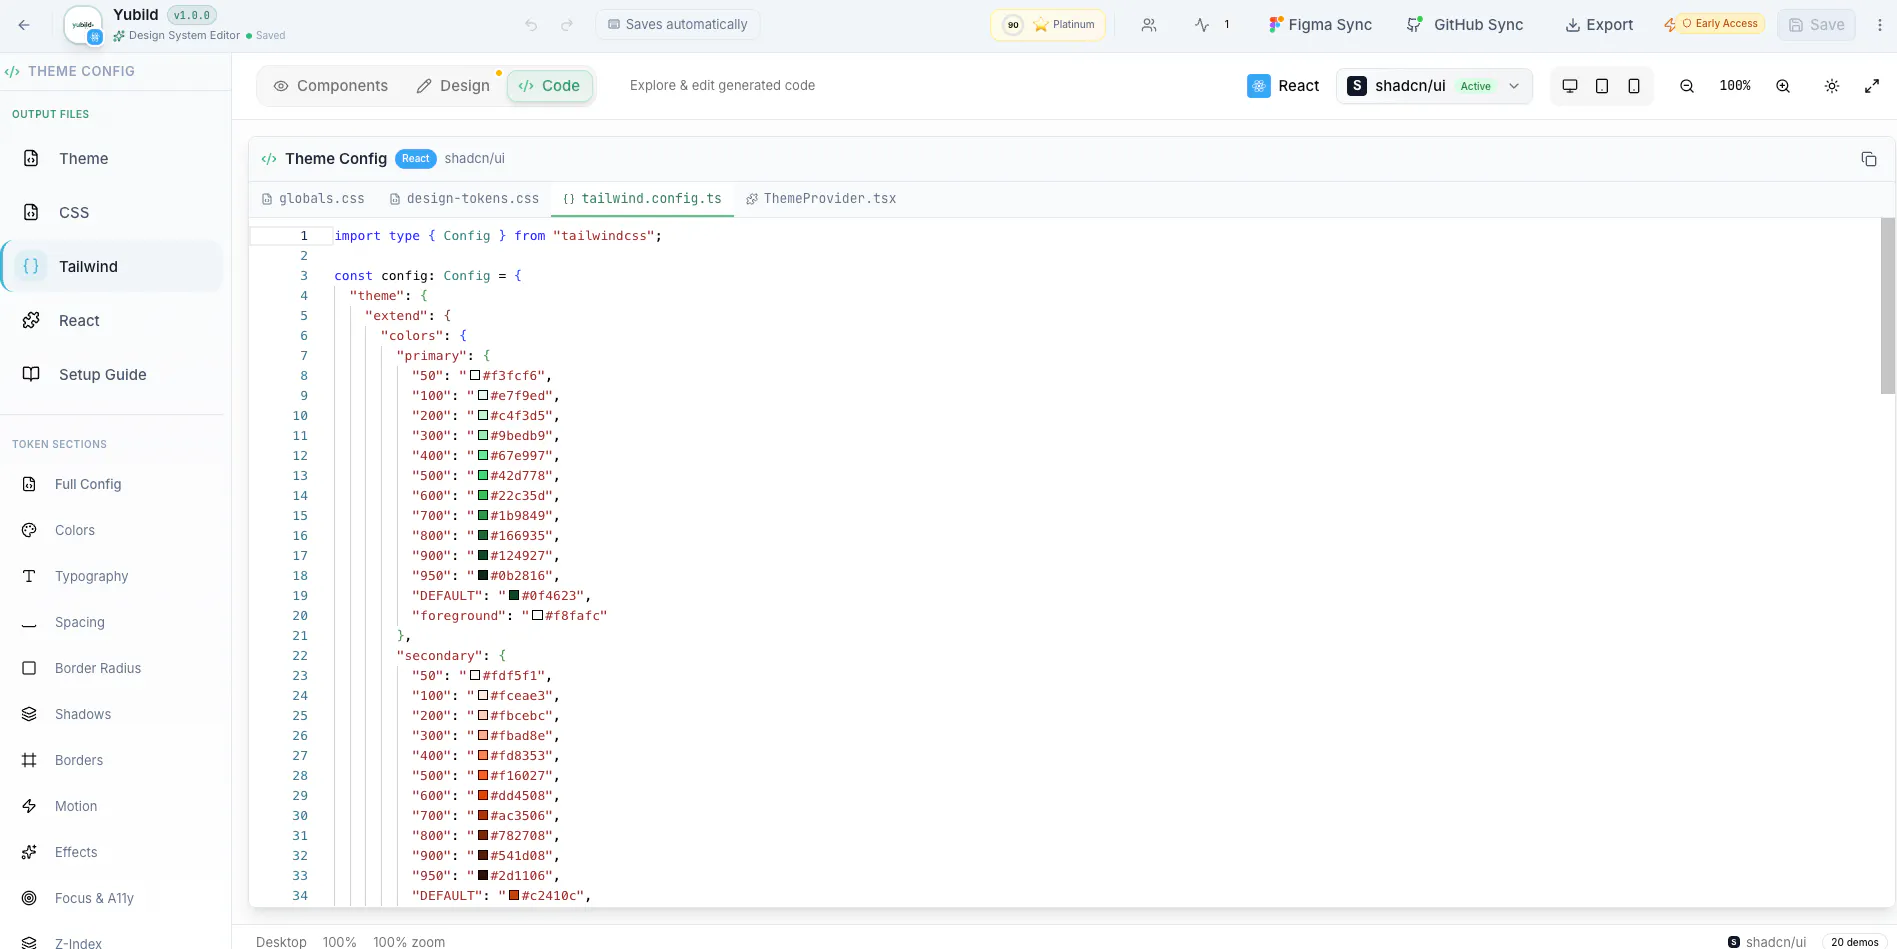The height and width of the screenshot is (949, 1897).
Task: Toggle light/dark theme sun icon
Action: click(x=1832, y=86)
